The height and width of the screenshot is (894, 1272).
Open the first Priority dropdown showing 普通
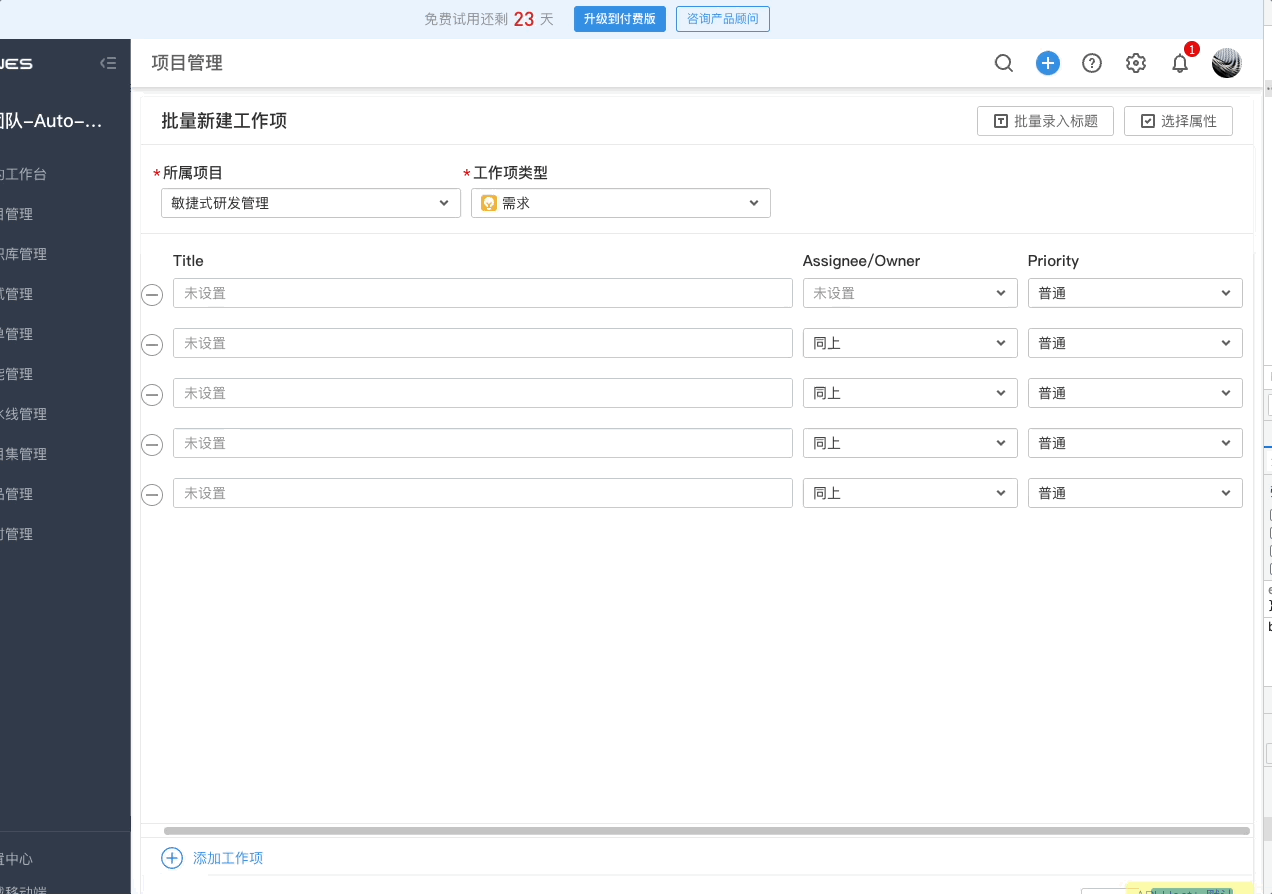tap(1134, 292)
